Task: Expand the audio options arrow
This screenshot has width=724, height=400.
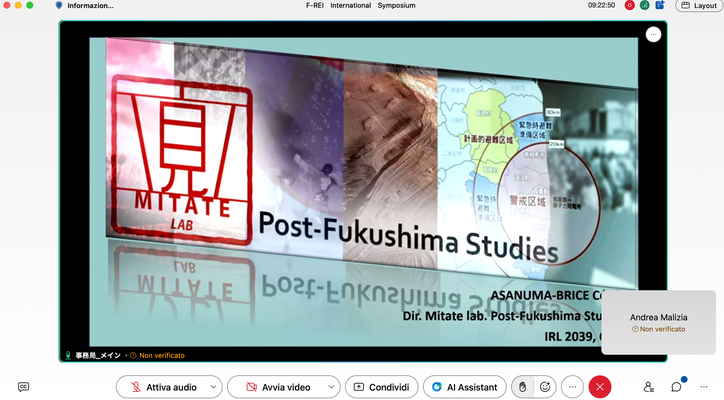Action: pyautogui.click(x=213, y=387)
